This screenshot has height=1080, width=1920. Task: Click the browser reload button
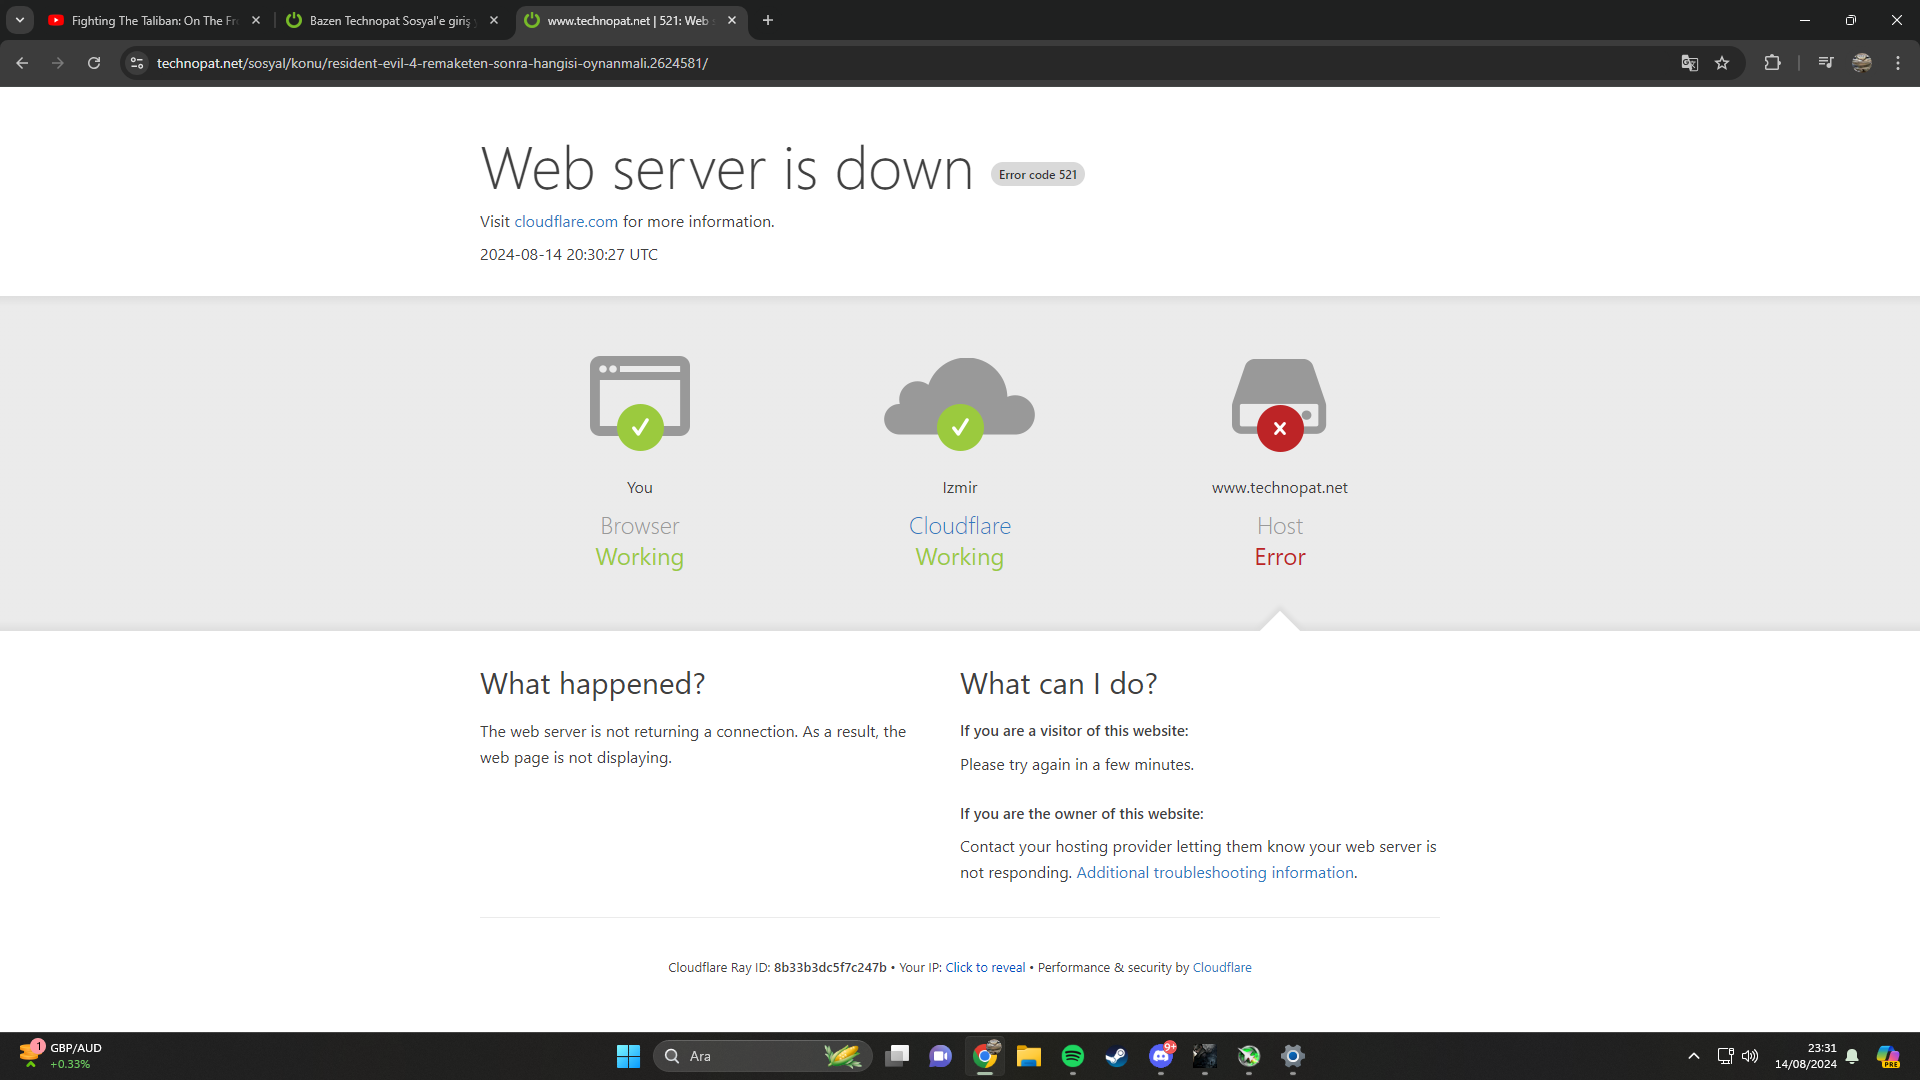(94, 63)
